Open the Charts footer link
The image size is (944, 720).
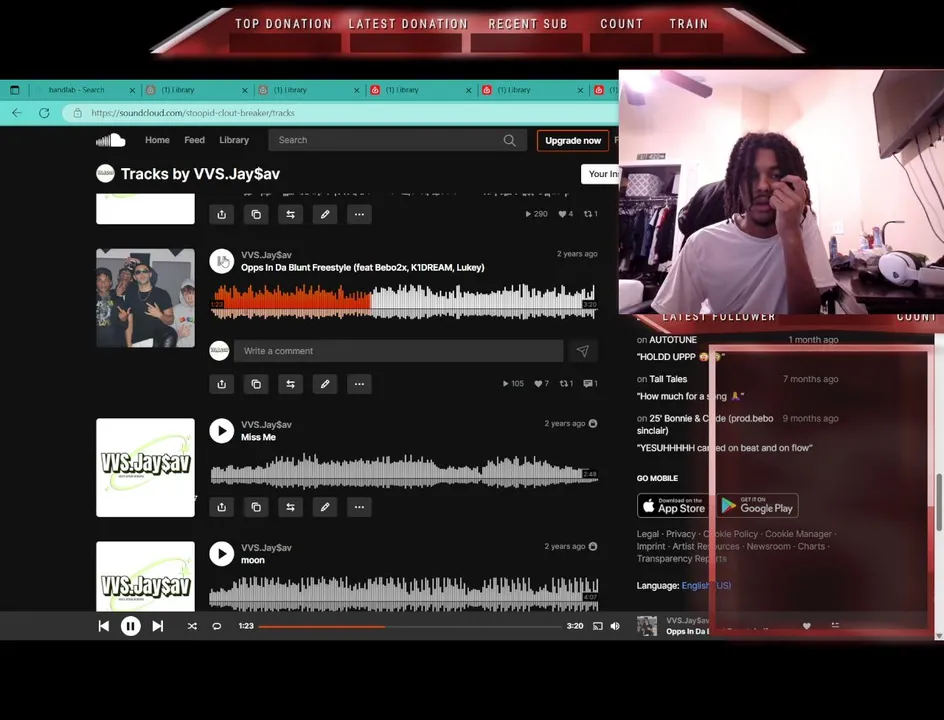(x=811, y=547)
